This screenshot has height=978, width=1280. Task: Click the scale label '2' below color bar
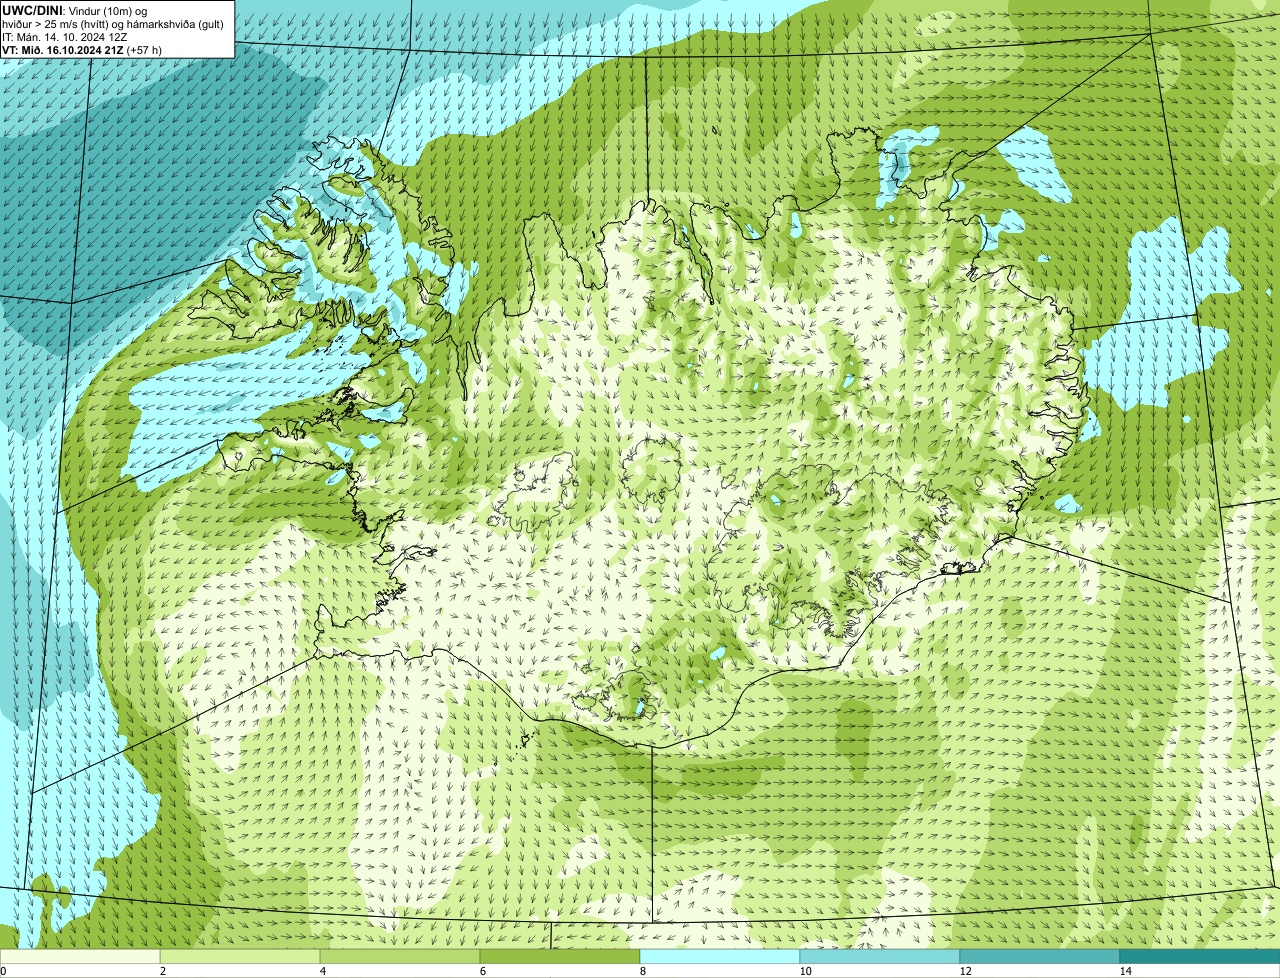162,971
